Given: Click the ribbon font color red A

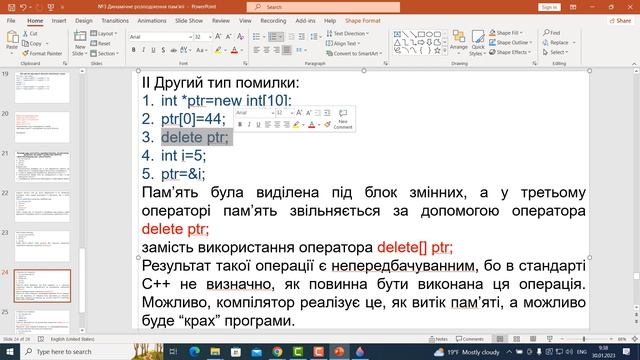Looking at the screenshot, I should coord(234,50).
